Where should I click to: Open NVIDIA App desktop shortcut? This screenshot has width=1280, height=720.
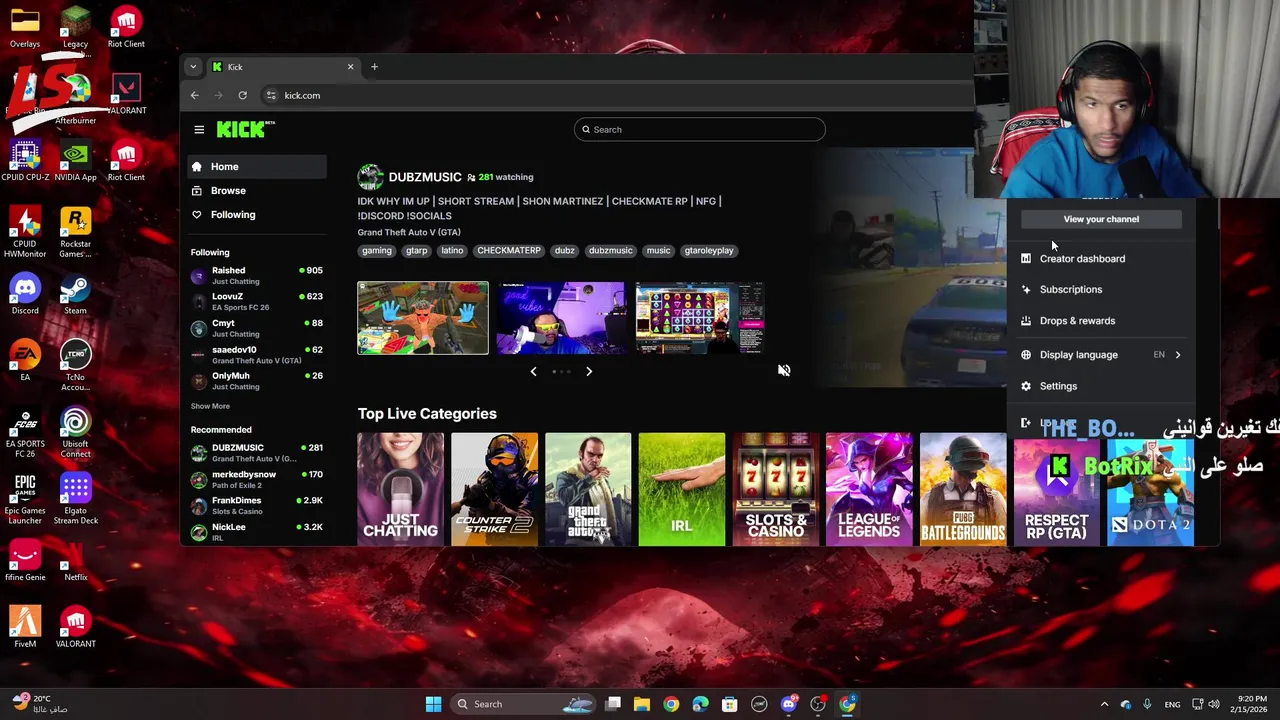pos(75,160)
